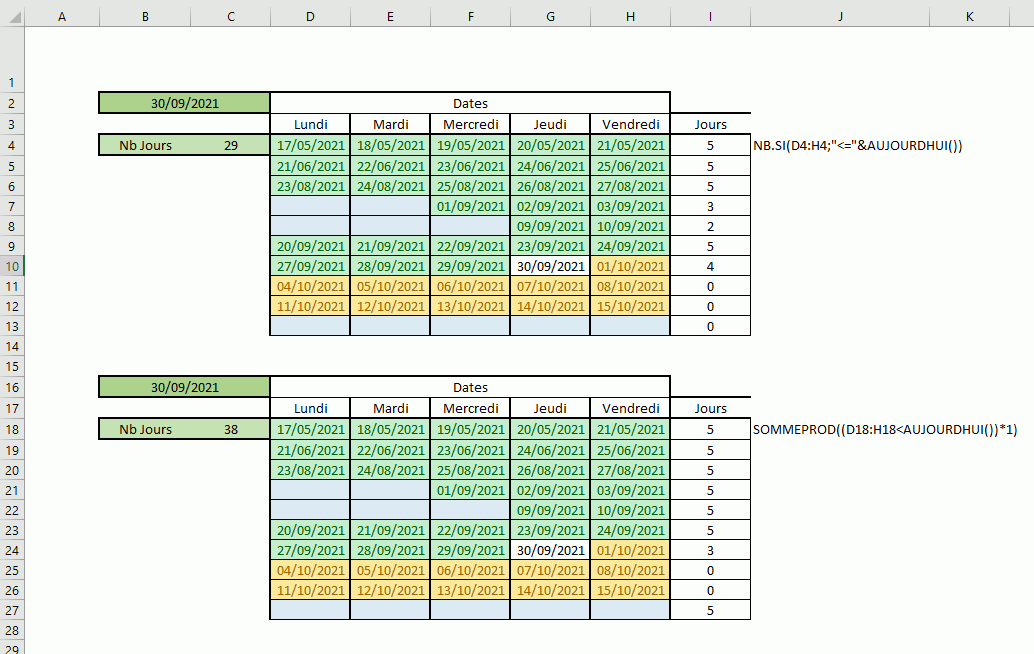The height and width of the screenshot is (654, 1034).
Task: Click 06/10/2021 in row 25
Action: (x=470, y=570)
